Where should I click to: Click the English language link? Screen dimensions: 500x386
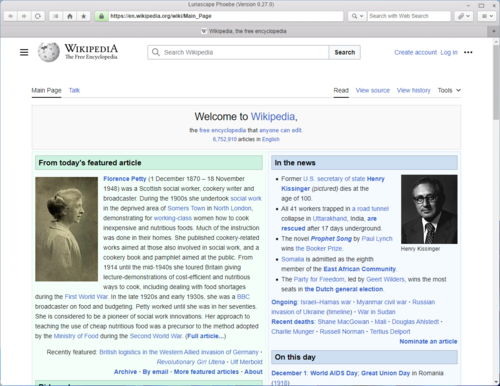pyautogui.click(x=271, y=139)
